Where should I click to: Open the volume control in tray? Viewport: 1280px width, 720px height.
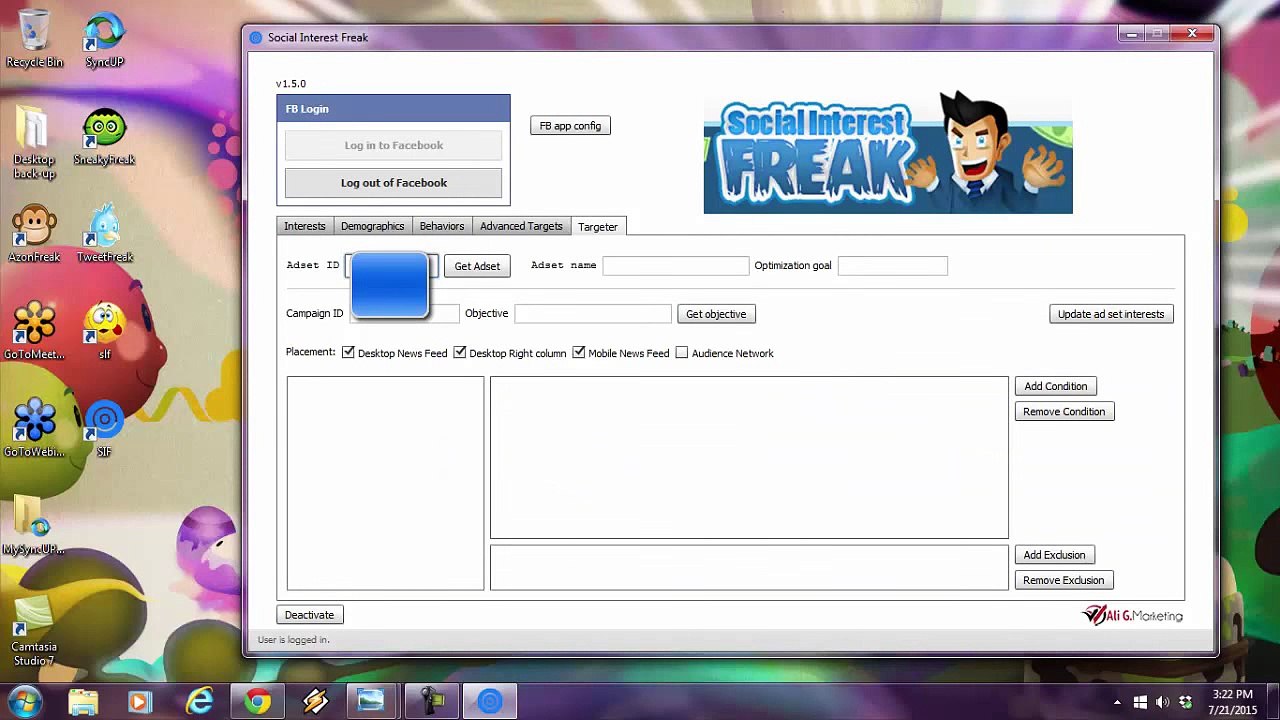tap(1162, 703)
